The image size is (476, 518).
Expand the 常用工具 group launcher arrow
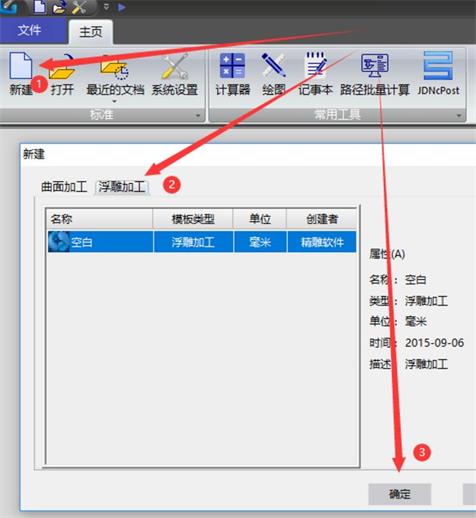(459, 116)
